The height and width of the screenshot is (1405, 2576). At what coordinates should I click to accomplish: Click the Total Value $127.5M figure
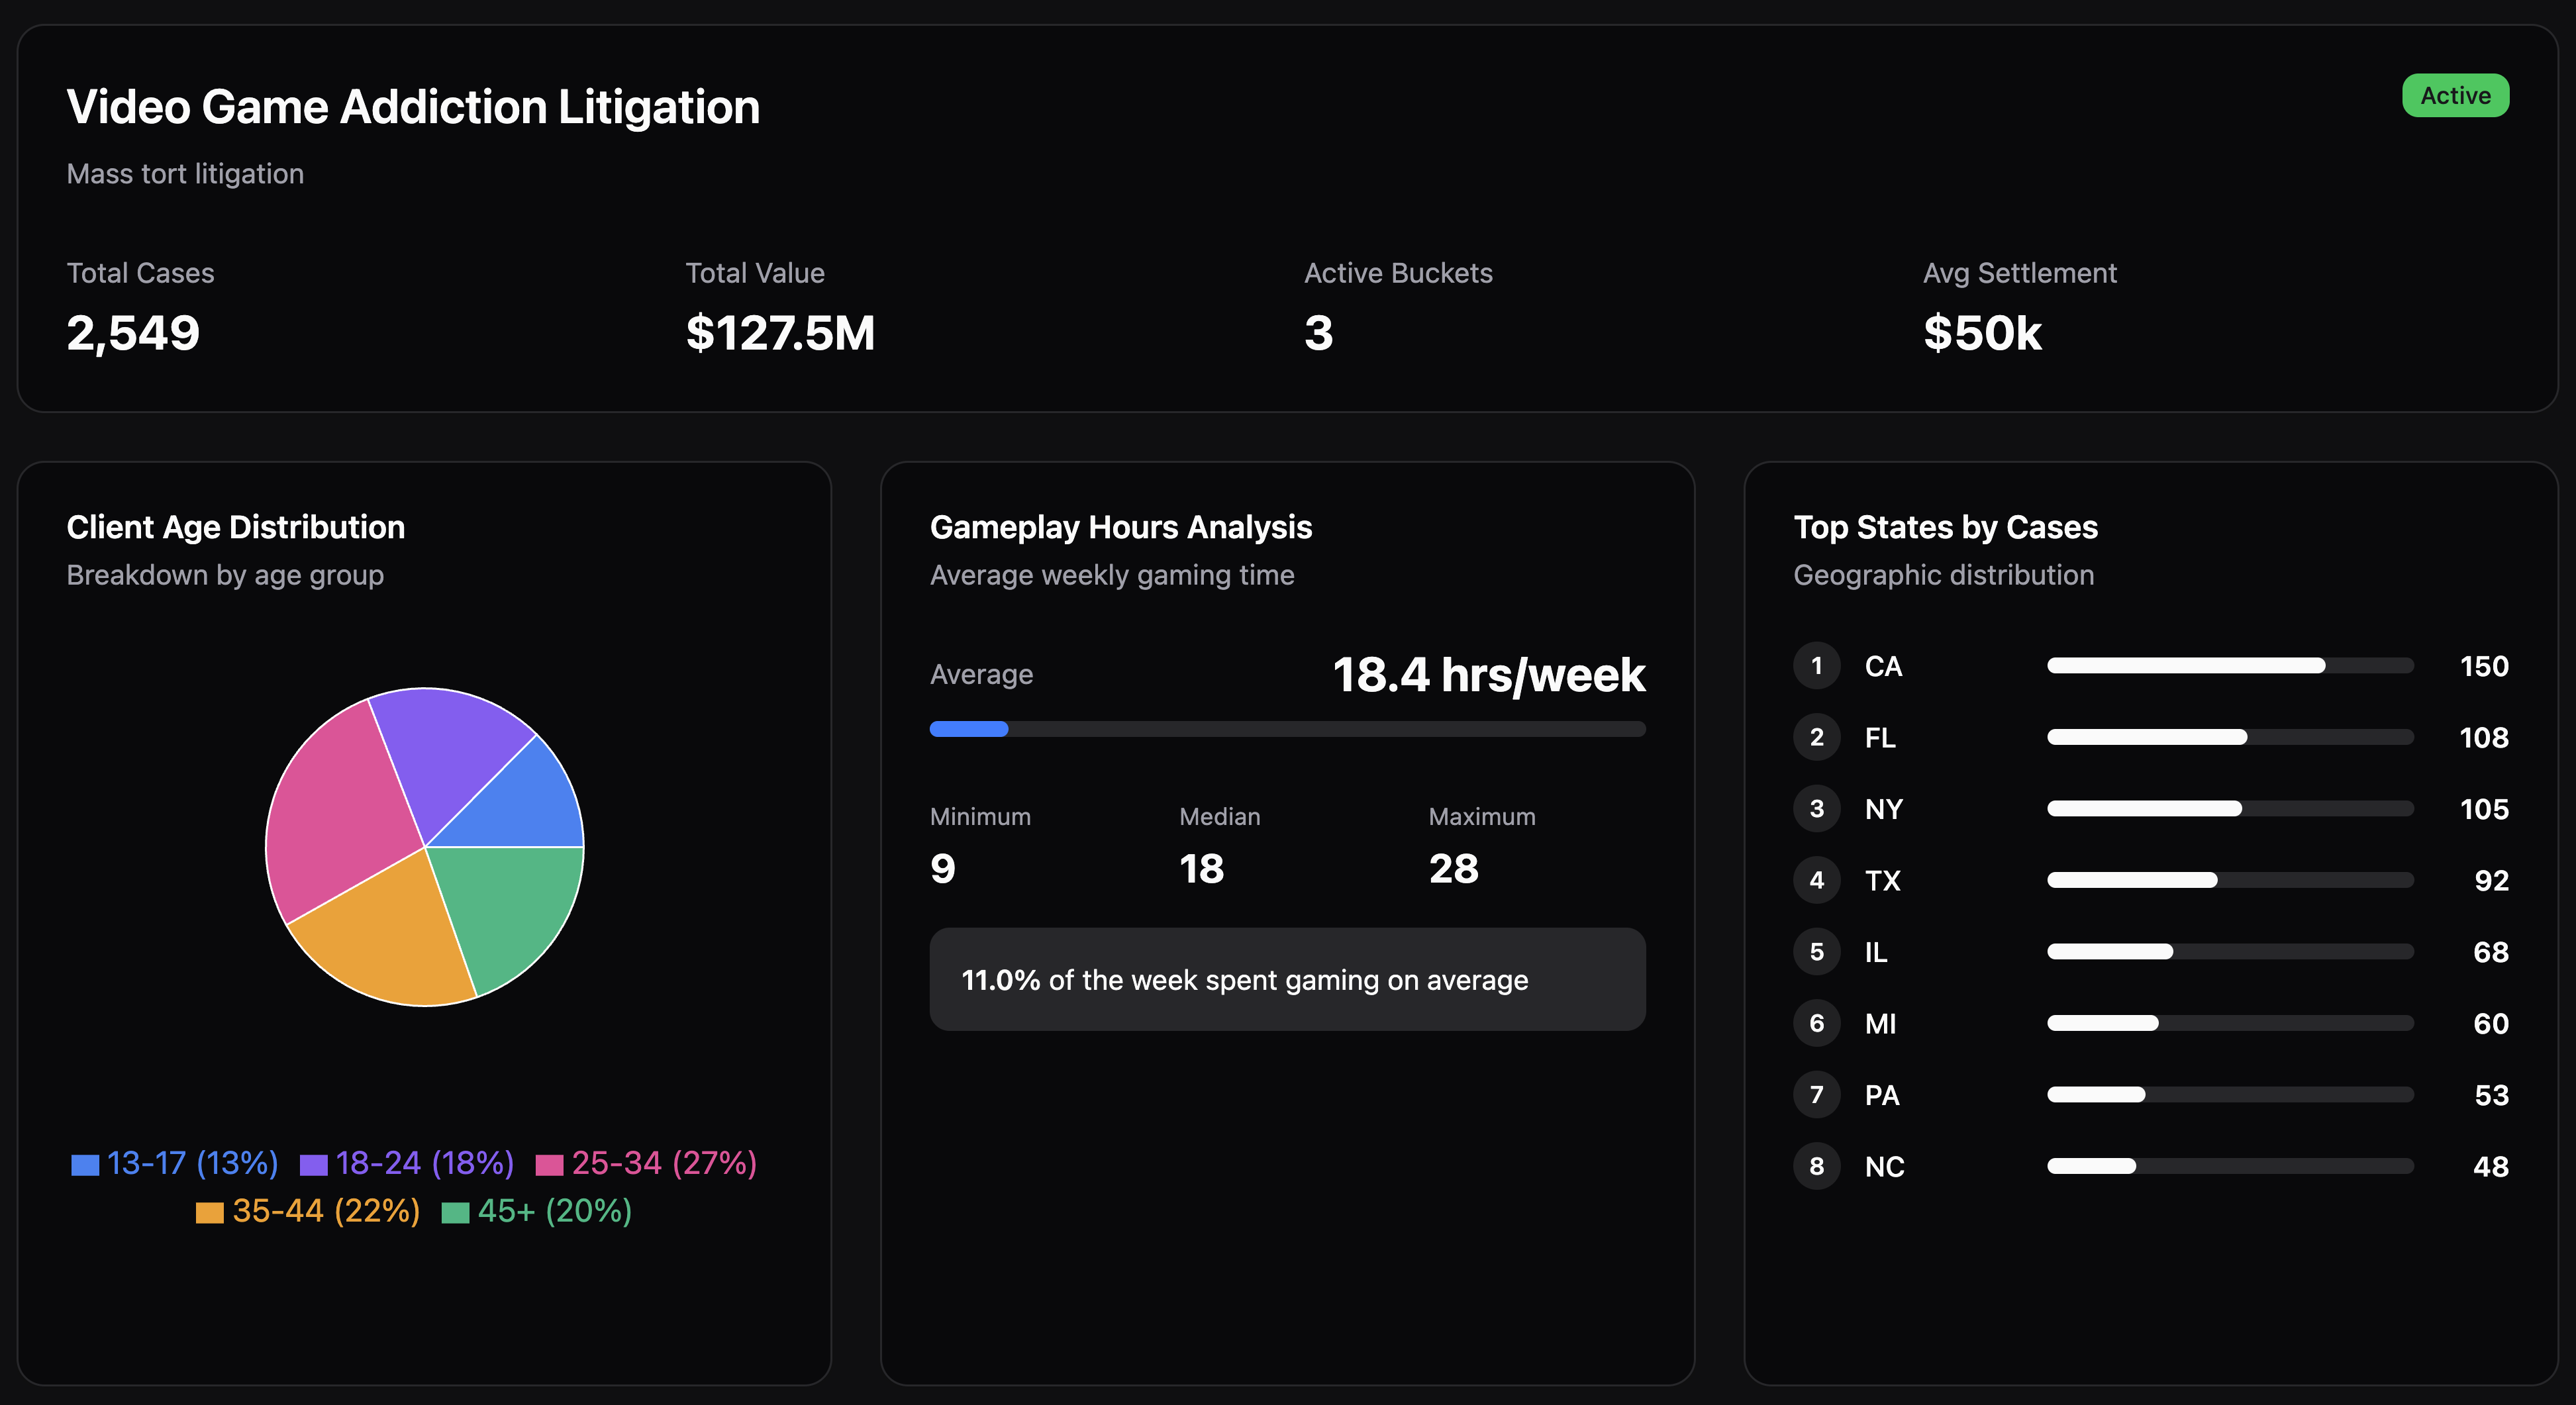780,333
